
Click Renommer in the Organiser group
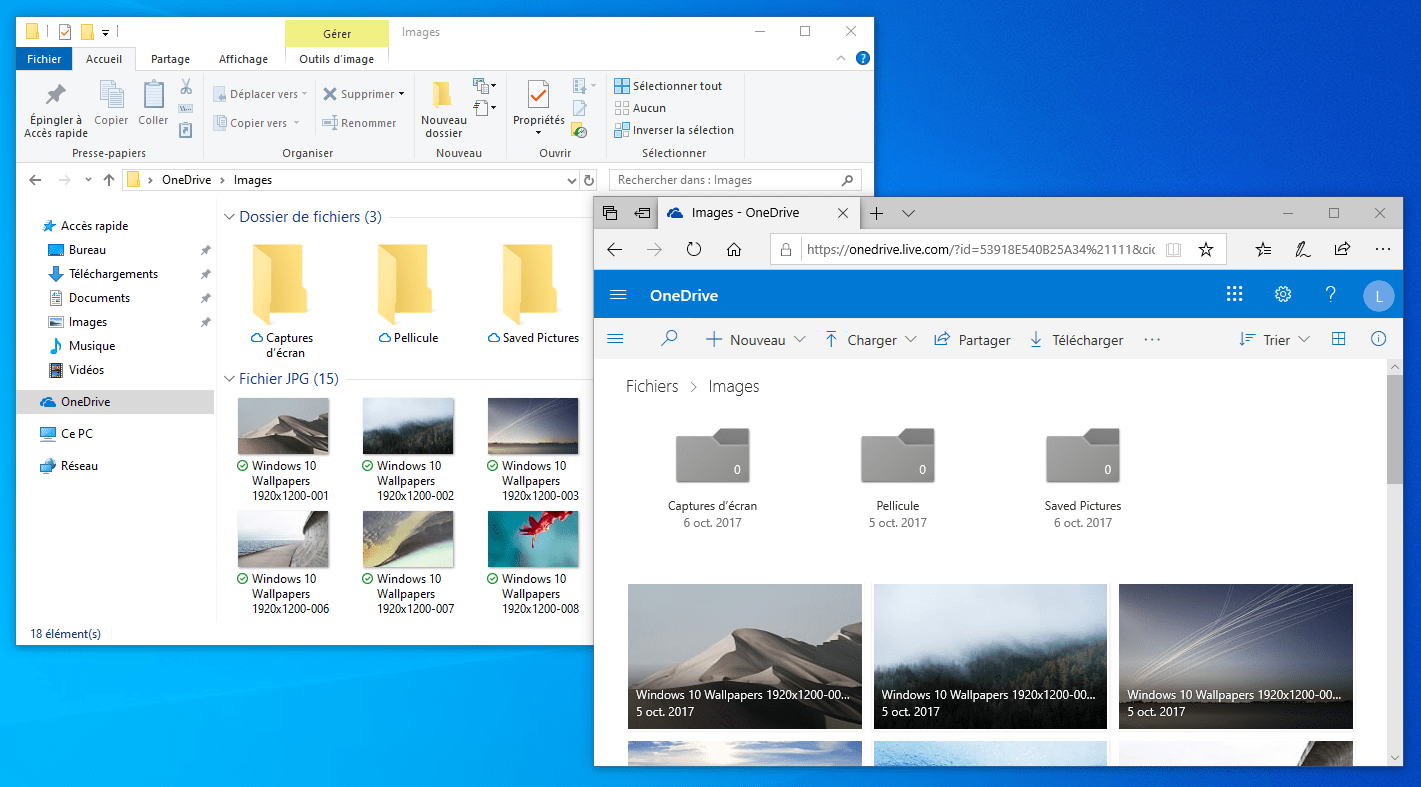(x=359, y=123)
